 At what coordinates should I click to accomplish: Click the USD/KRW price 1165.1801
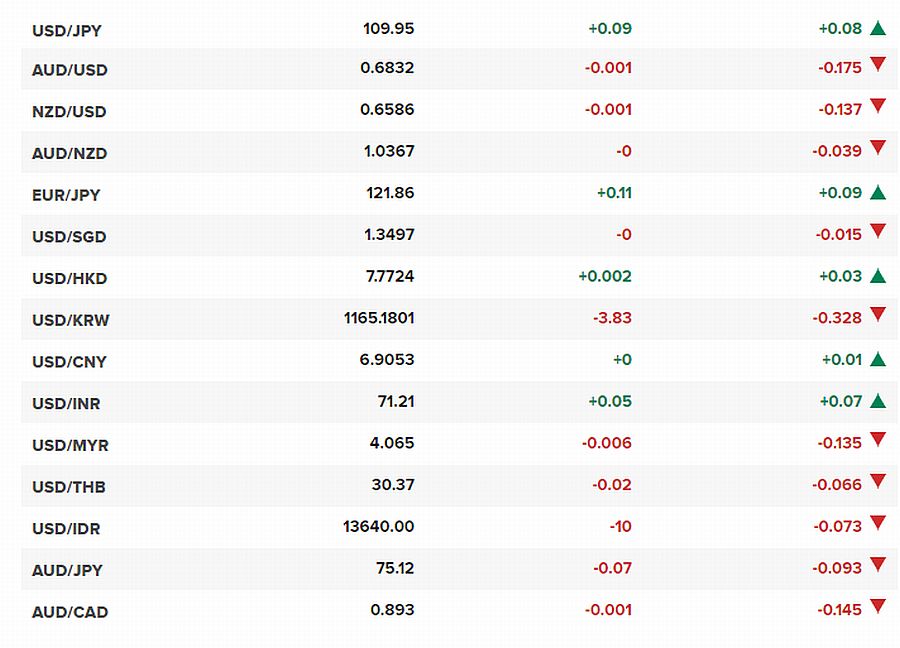pos(379,318)
